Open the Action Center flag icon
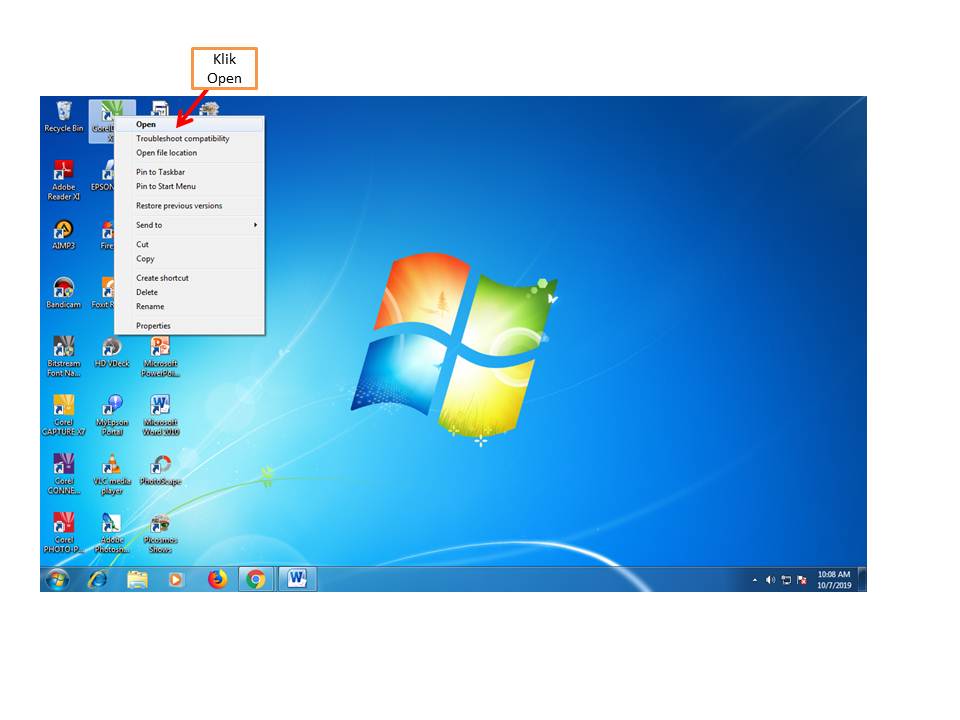Screen dimensions: 960x720 [x=801, y=580]
